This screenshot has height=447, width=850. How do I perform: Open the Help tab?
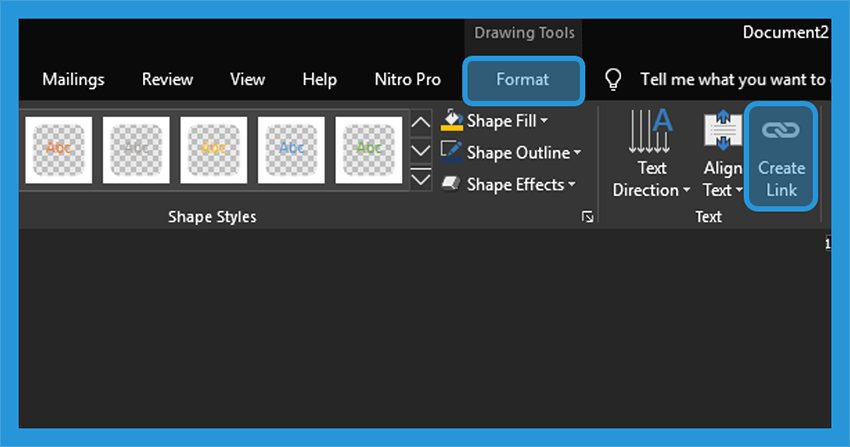tap(319, 80)
